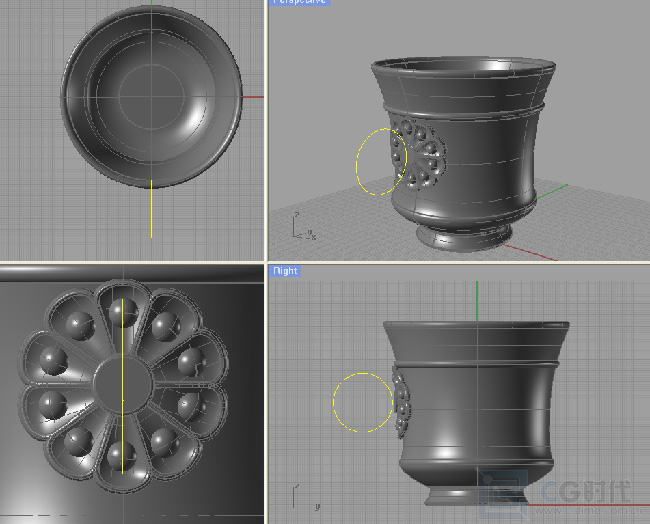The image size is (650, 524).
Task: Select the cup rim in the Perspective viewport
Action: [463, 67]
